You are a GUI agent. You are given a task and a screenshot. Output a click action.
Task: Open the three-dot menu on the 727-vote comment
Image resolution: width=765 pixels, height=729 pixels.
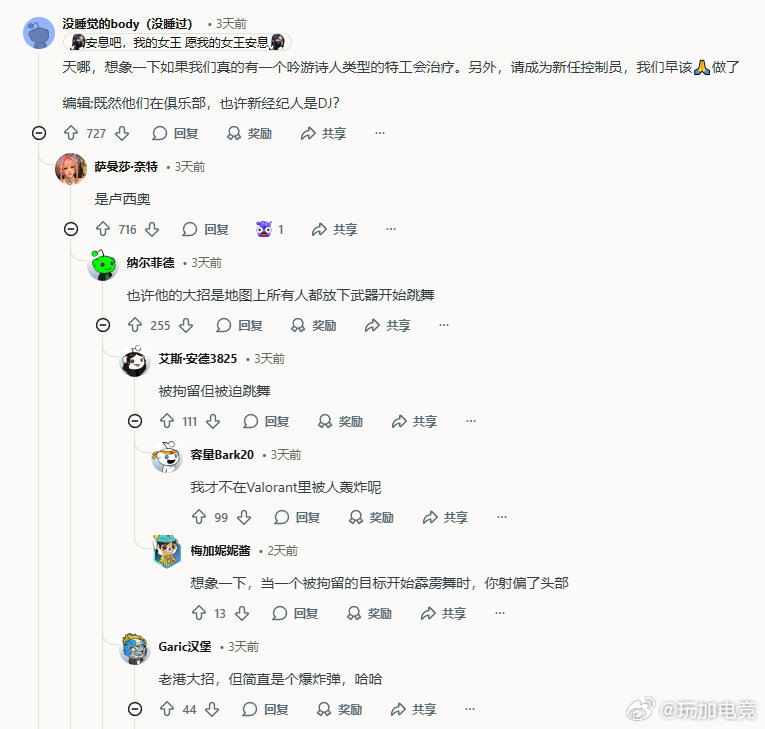[x=380, y=133]
